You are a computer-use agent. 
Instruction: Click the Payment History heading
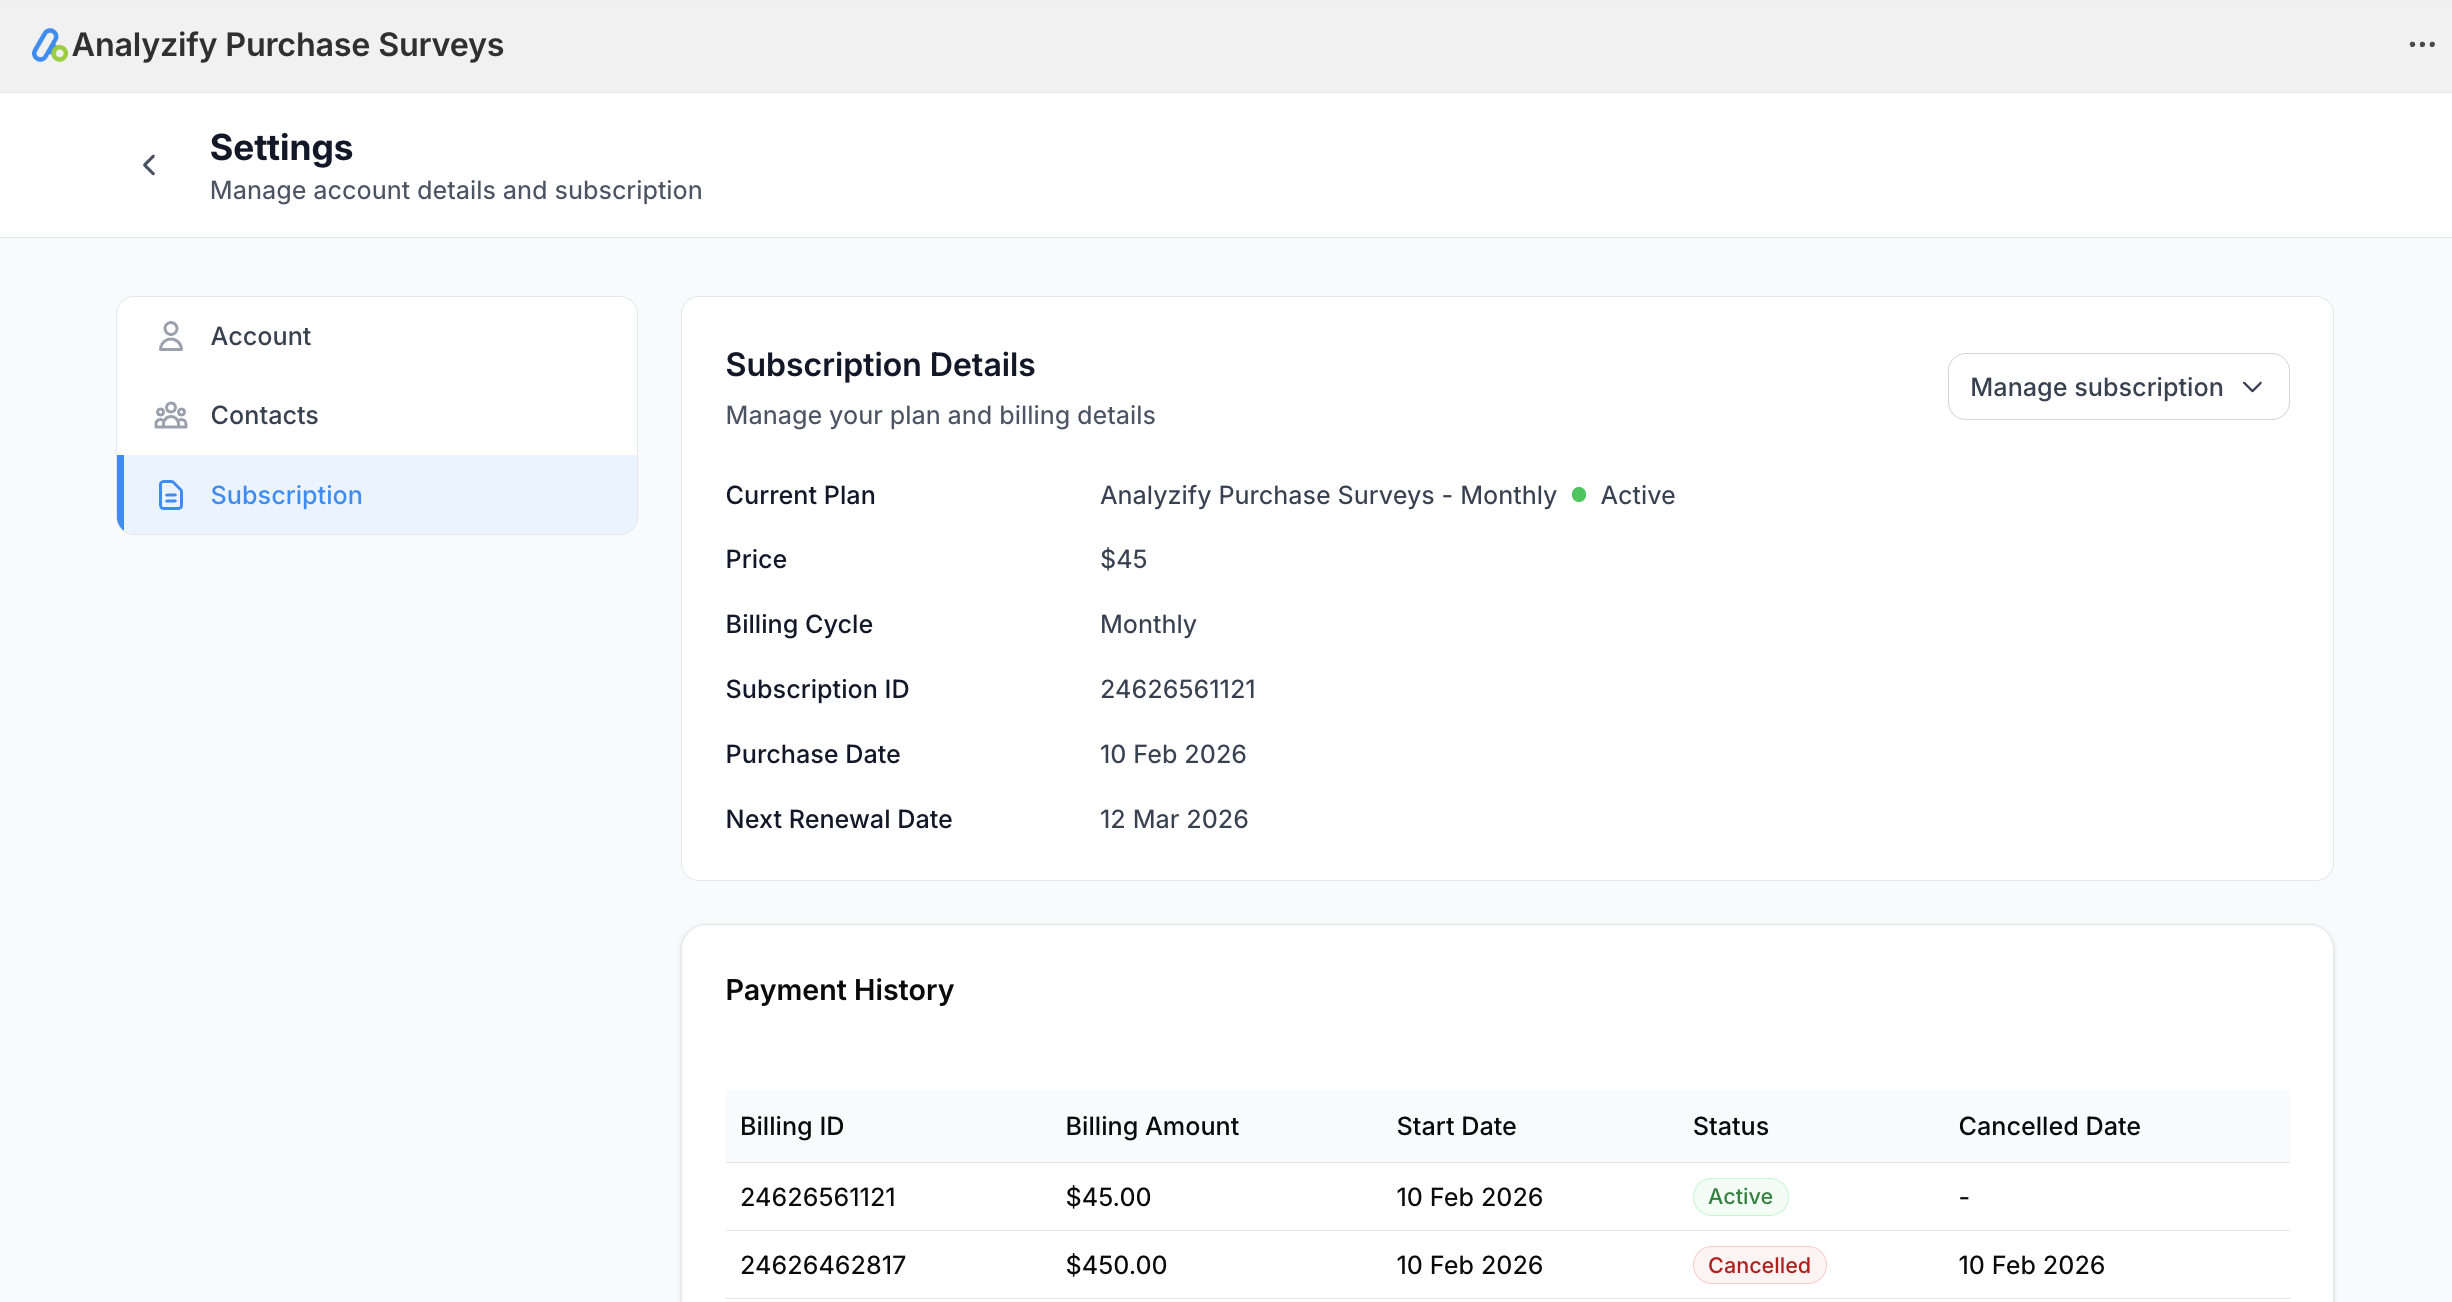coord(839,989)
